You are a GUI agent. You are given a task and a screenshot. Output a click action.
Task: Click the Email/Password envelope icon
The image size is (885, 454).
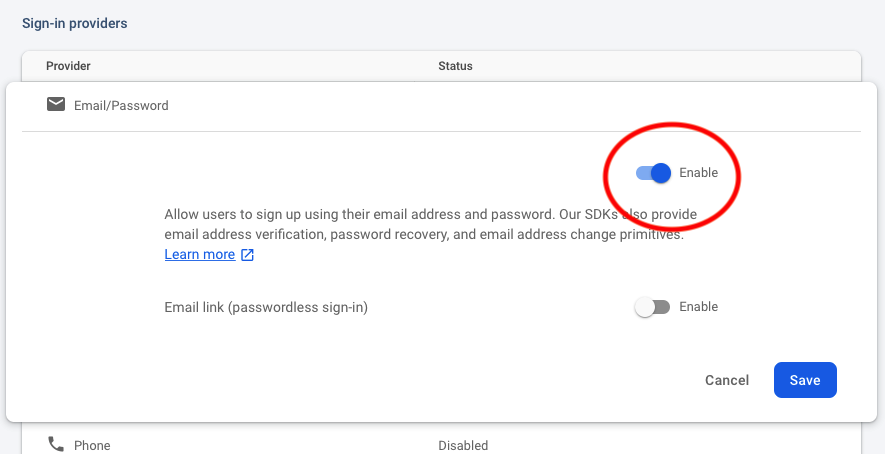[x=56, y=104]
